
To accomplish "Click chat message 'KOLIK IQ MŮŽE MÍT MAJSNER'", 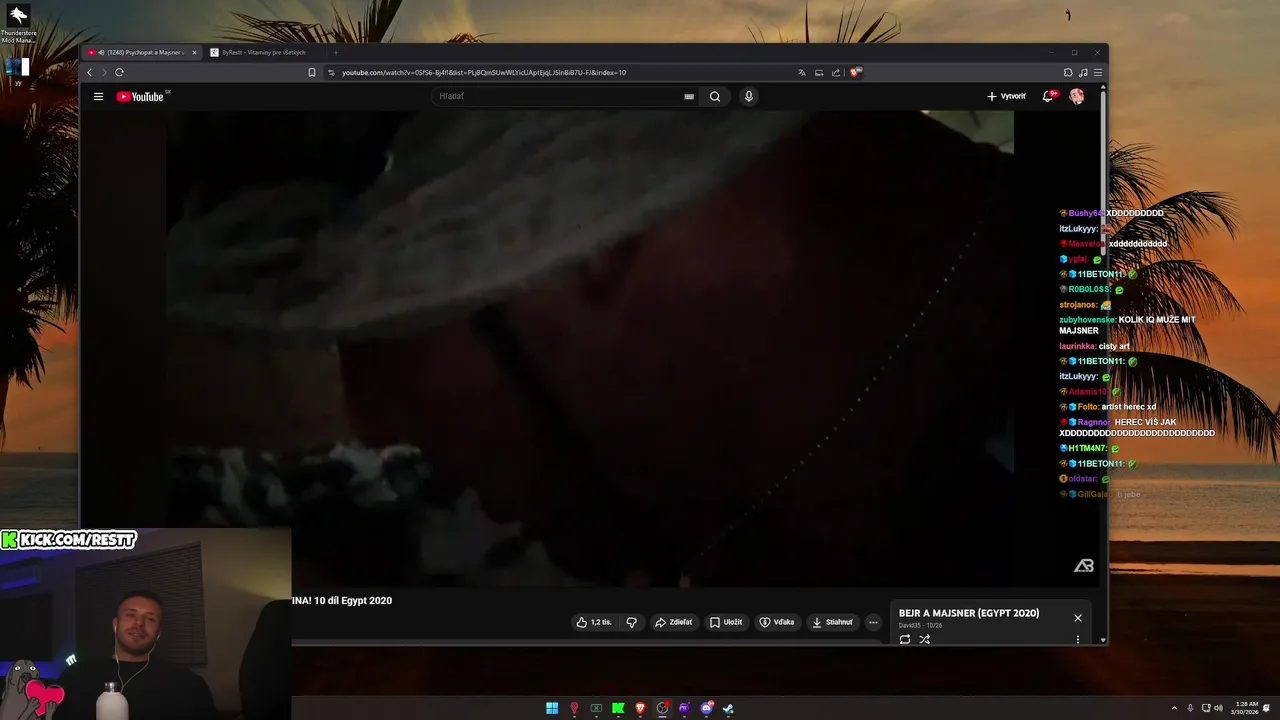I will pyautogui.click(x=1127, y=325).
